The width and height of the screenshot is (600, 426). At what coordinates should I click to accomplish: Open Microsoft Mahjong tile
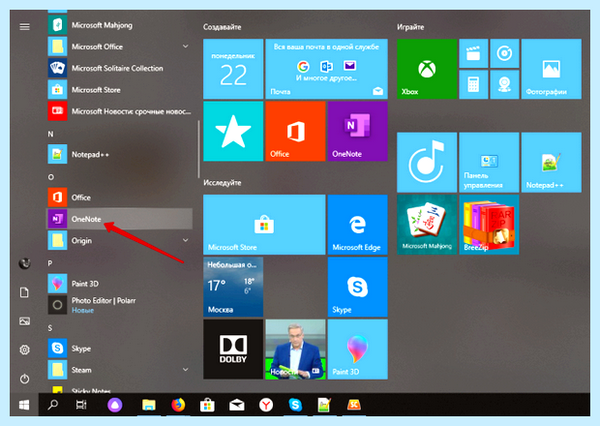click(427, 225)
